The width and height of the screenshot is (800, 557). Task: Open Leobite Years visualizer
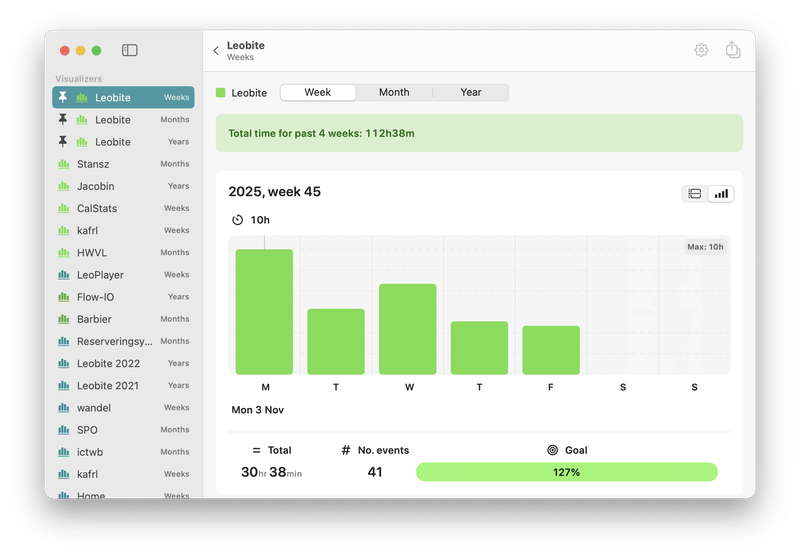coord(123,141)
